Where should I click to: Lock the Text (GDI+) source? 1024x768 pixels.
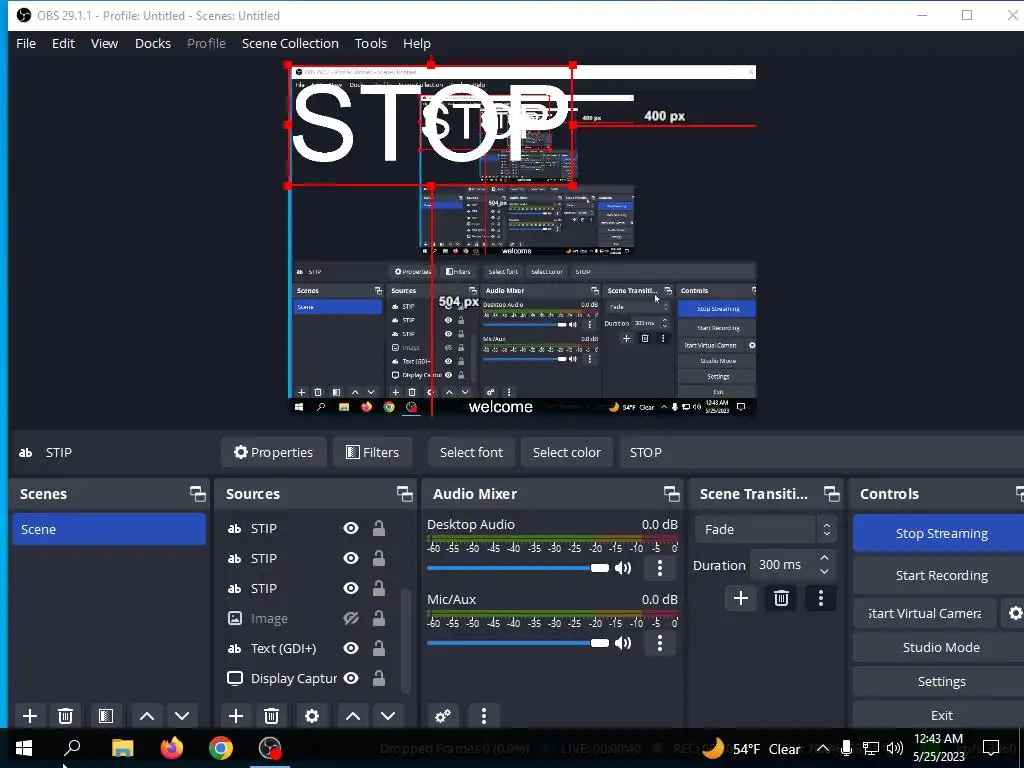tap(379, 648)
